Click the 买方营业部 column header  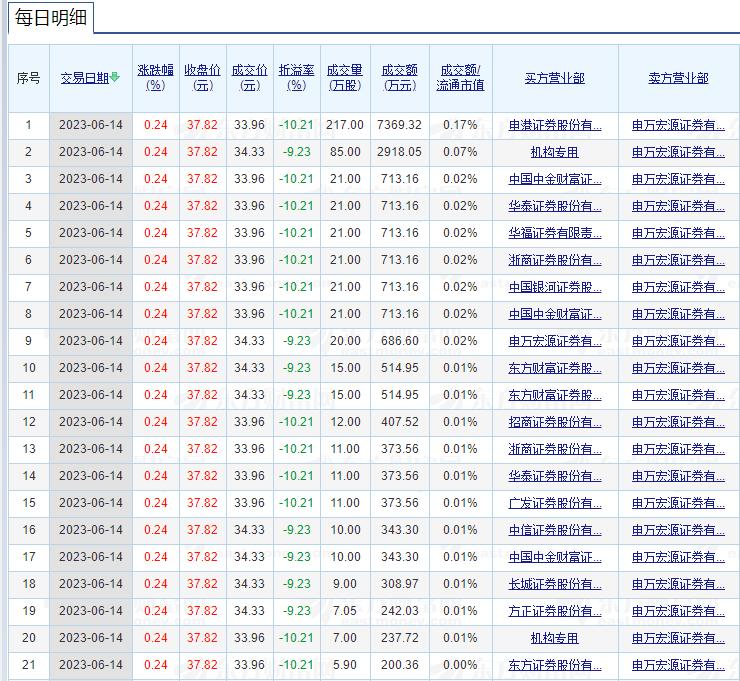[x=554, y=78]
